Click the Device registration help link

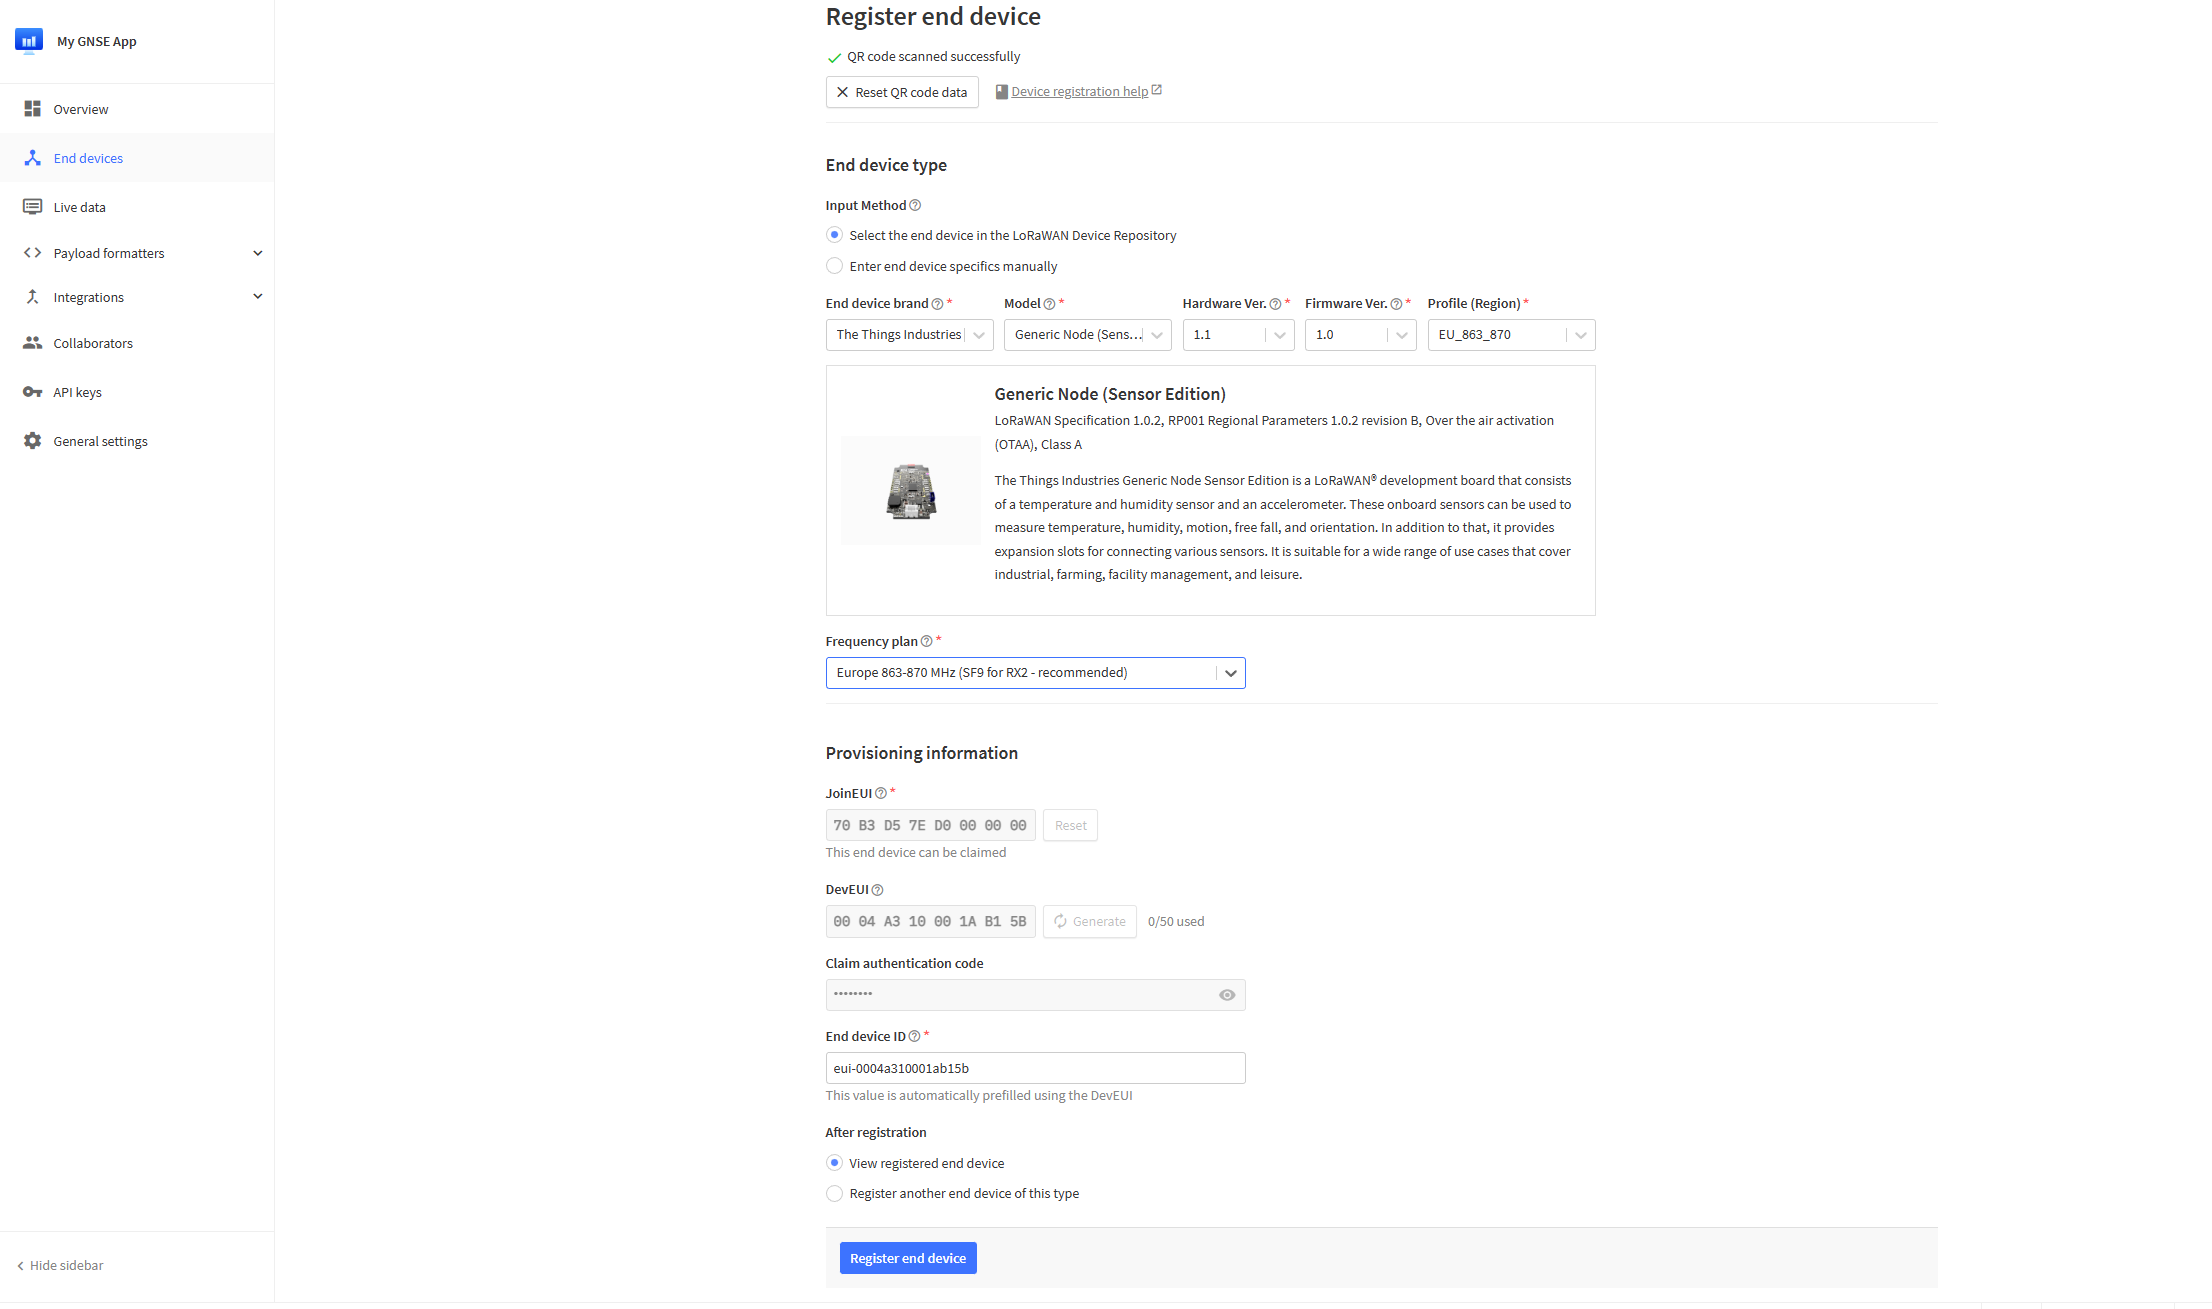click(1078, 90)
